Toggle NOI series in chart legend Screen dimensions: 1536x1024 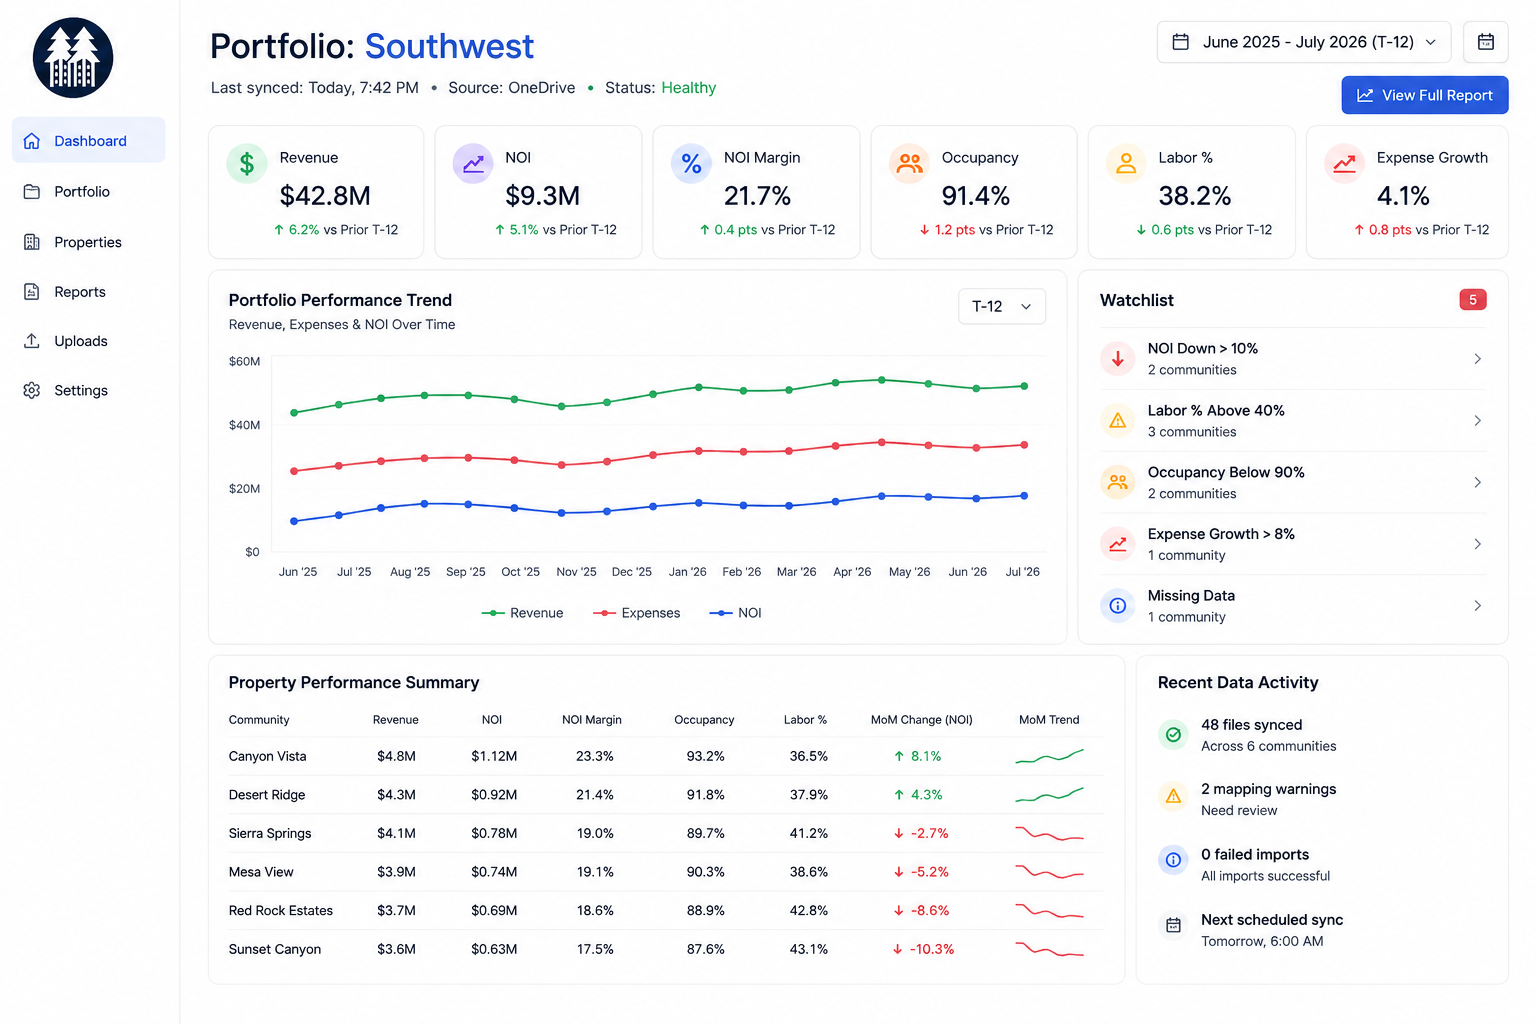coord(735,613)
